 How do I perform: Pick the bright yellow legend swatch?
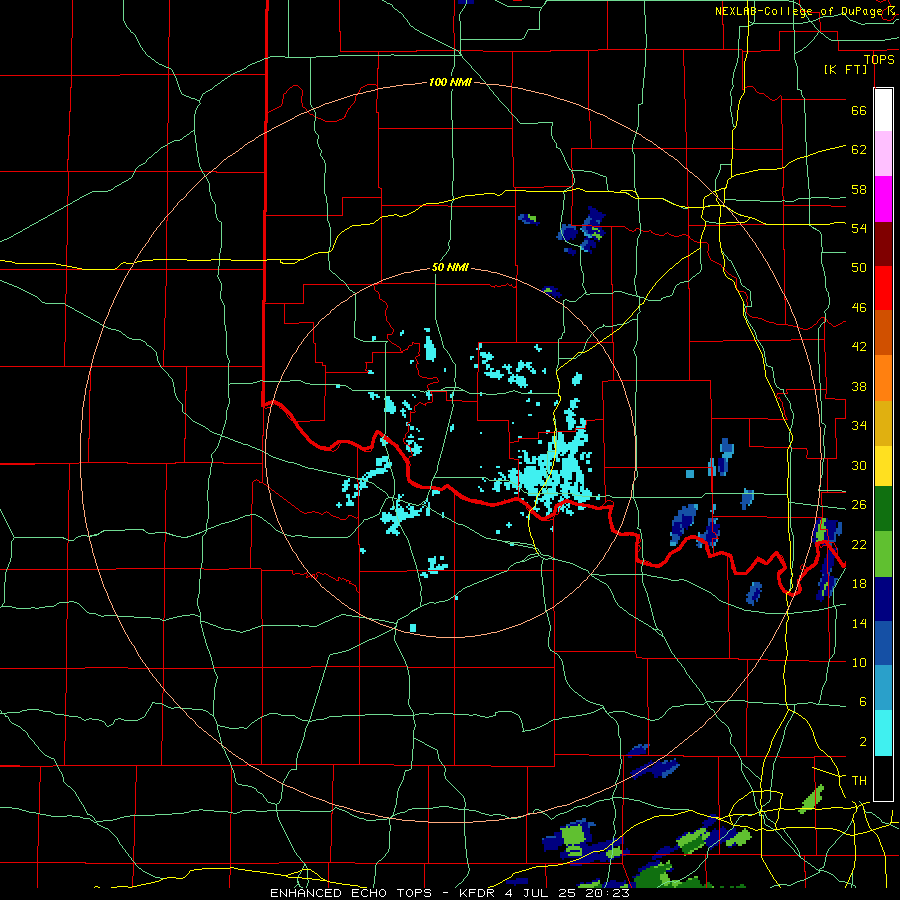(x=883, y=466)
